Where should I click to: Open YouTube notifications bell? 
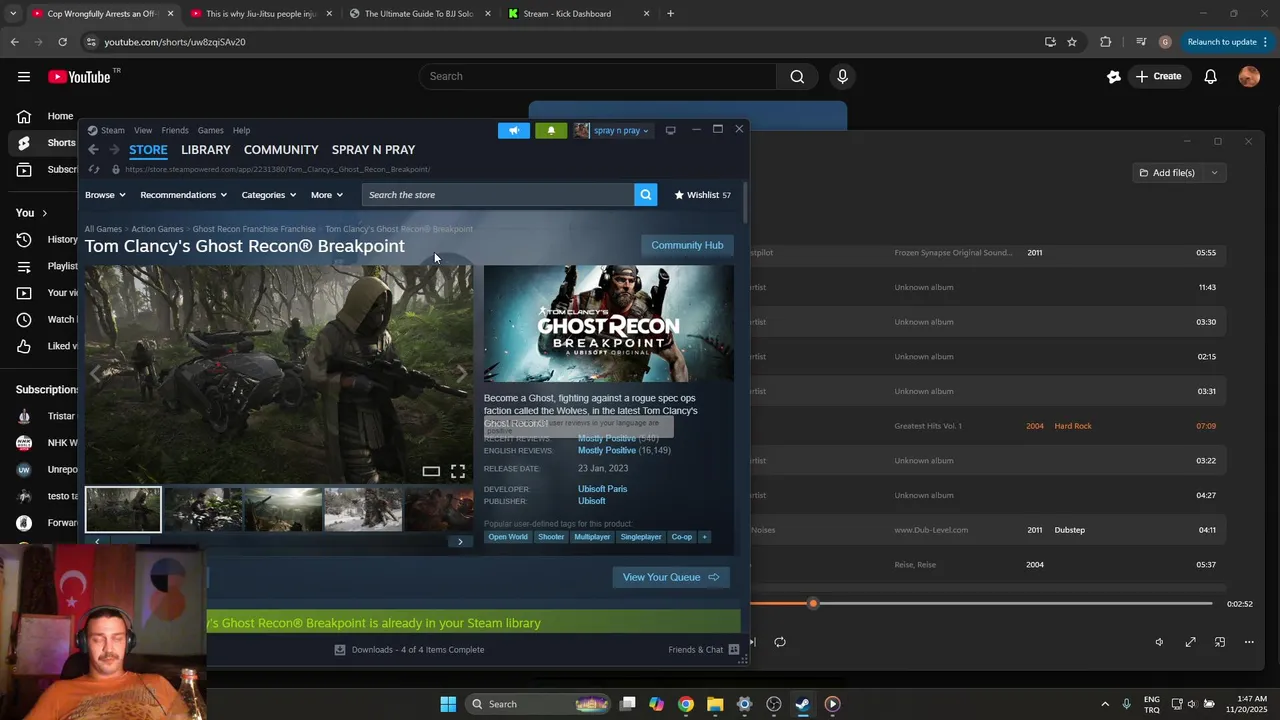[x=1210, y=77]
